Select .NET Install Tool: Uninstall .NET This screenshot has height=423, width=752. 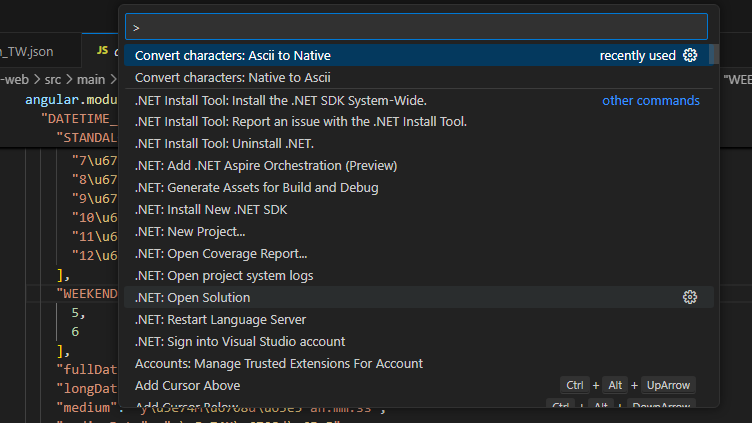coord(419,144)
